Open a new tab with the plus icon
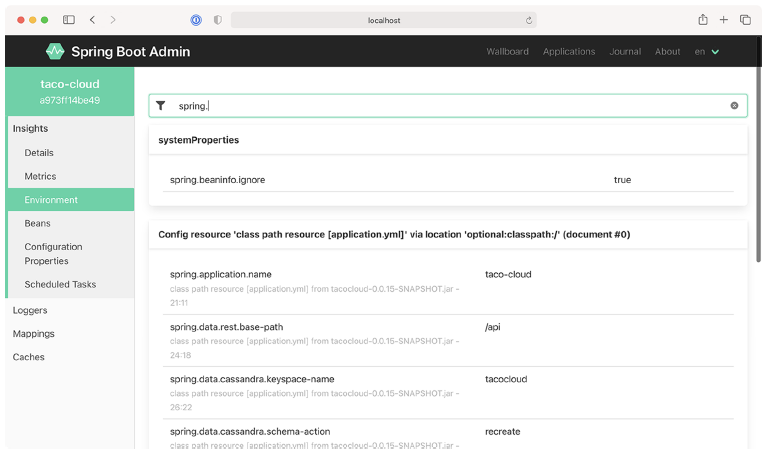 (x=724, y=20)
